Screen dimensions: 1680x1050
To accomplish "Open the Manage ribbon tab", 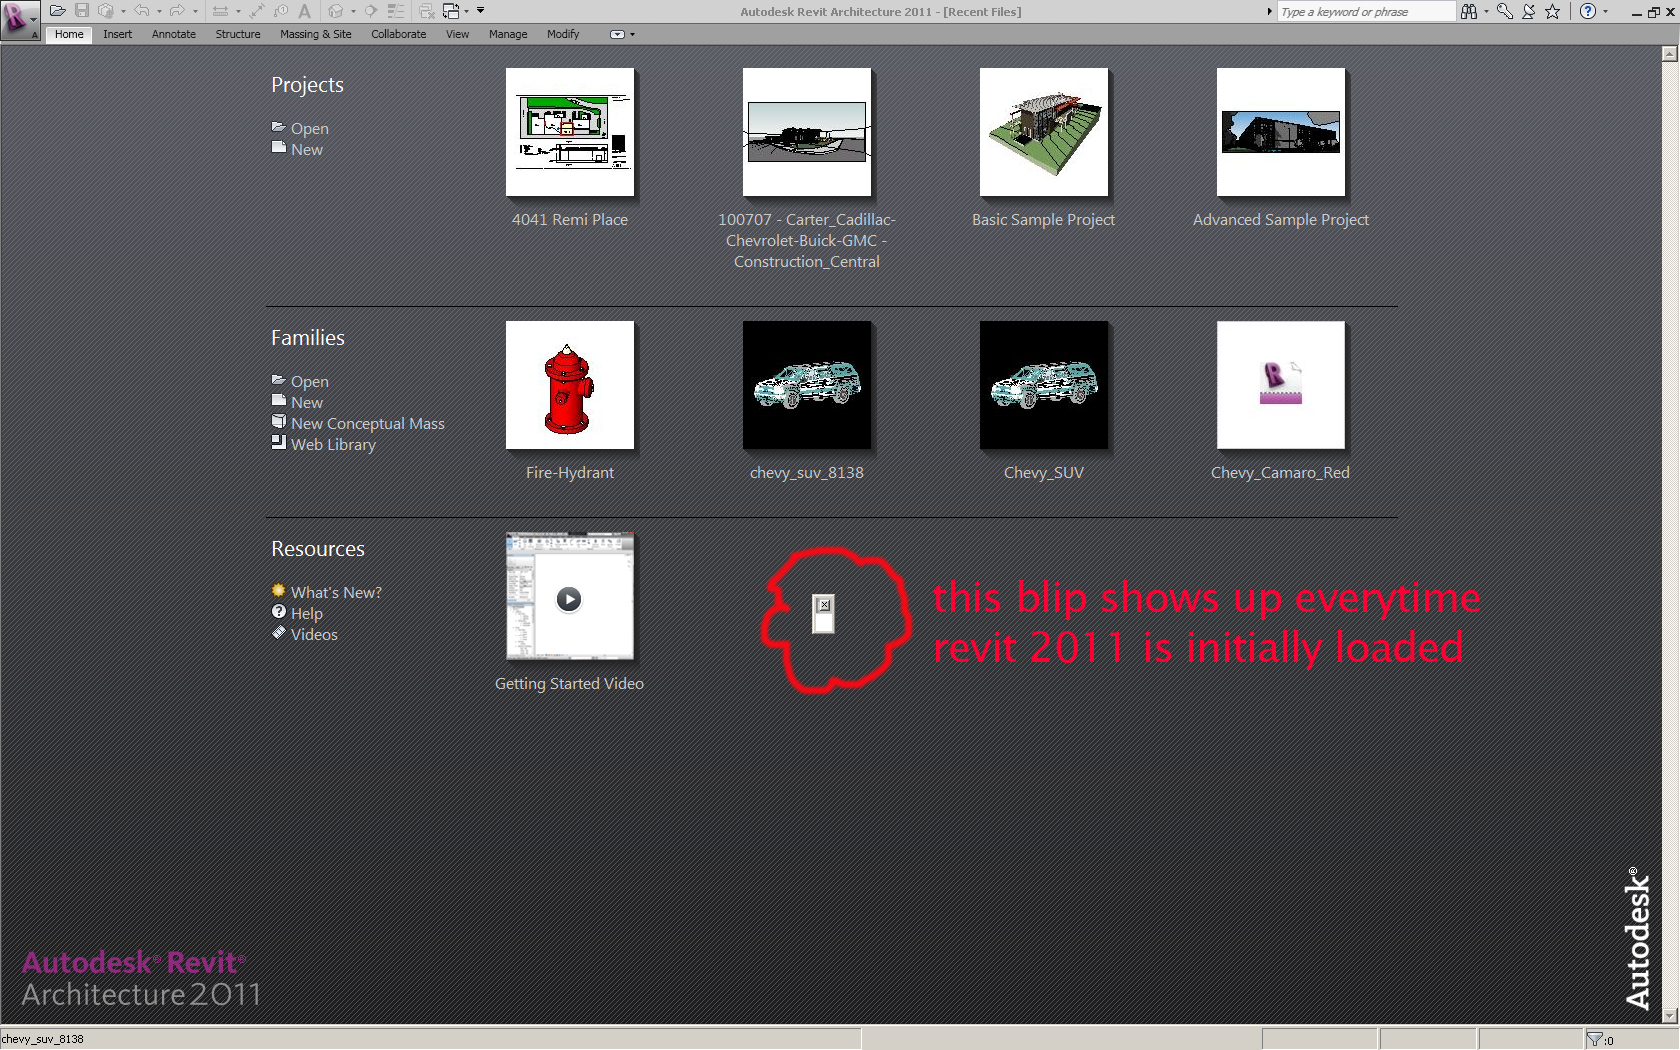I will pos(508,34).
